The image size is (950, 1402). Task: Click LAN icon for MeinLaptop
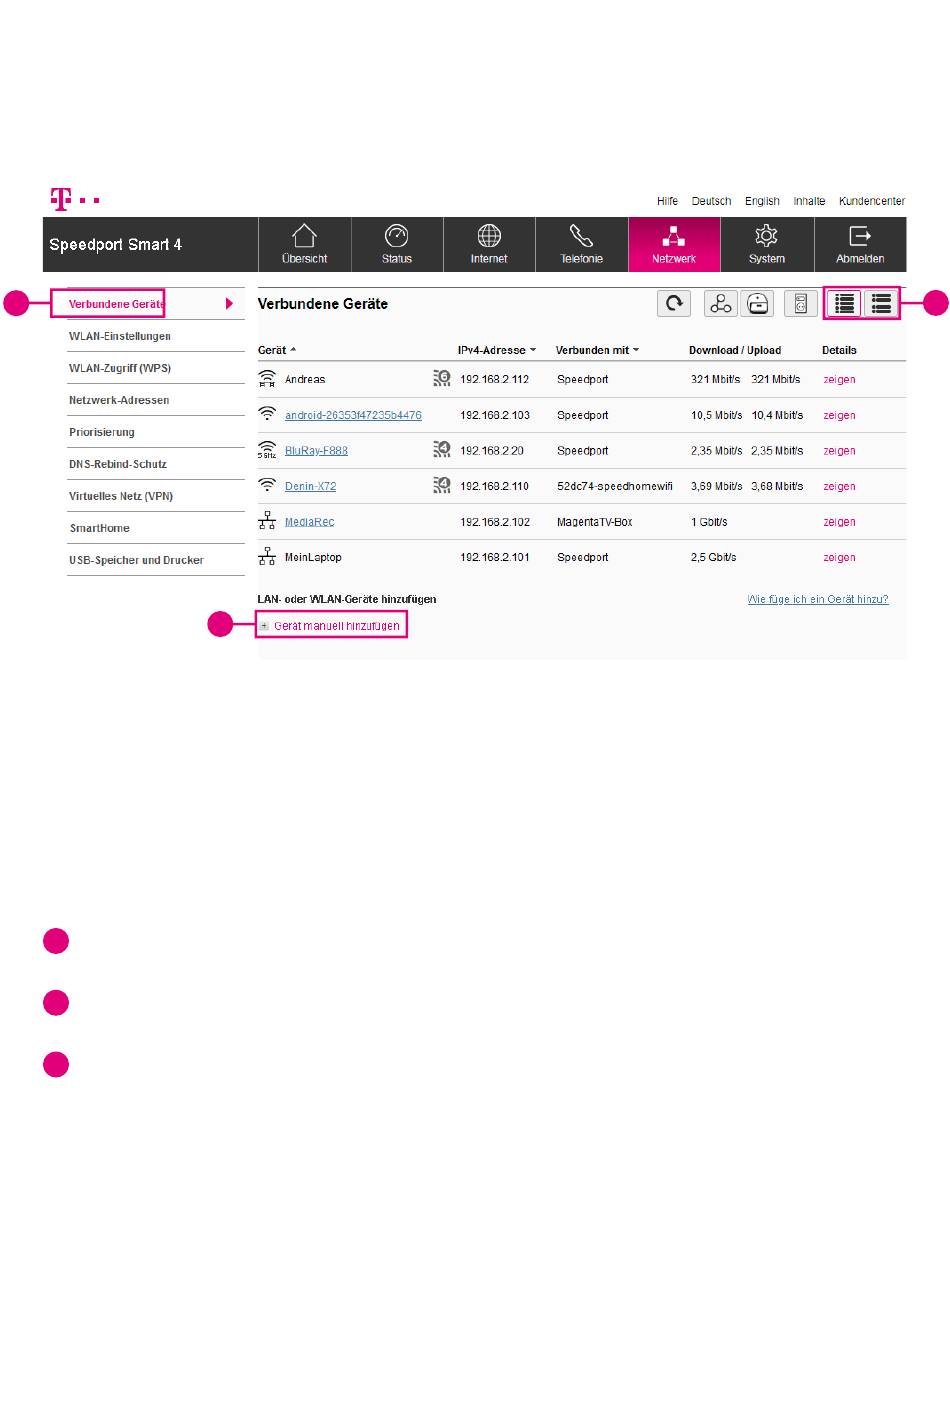[267, 557]
